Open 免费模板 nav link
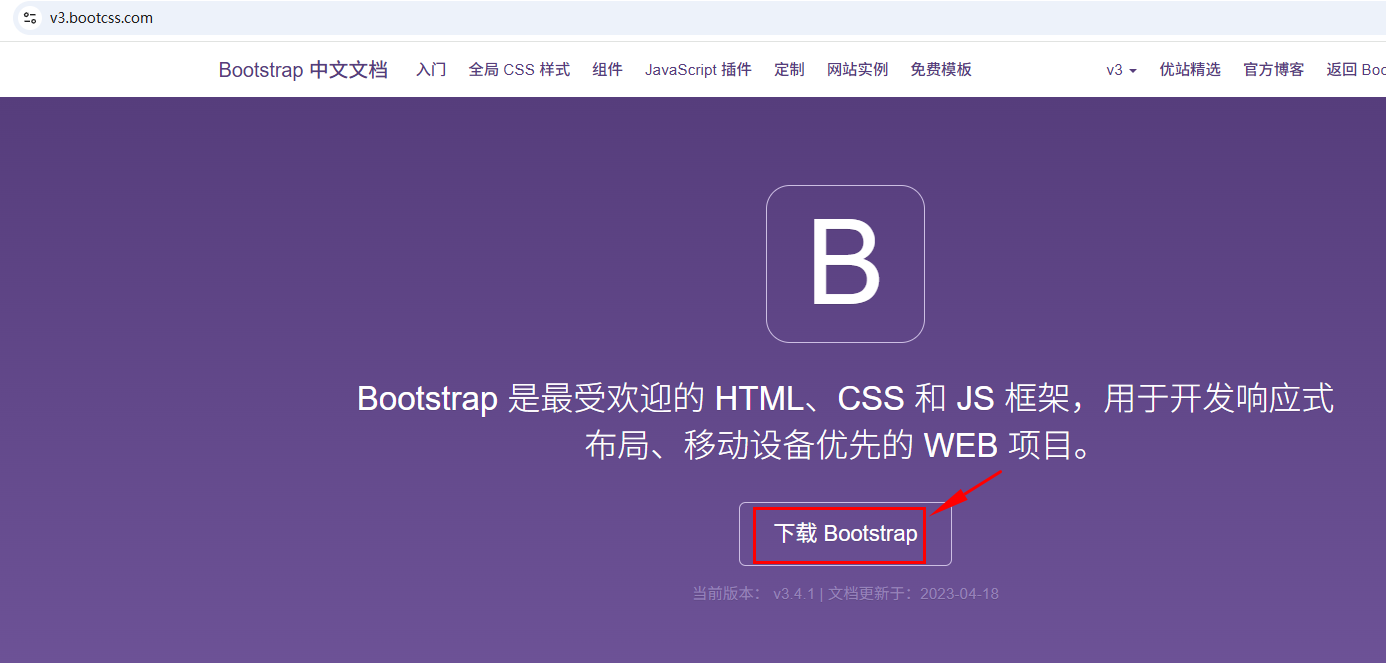This screenshot has width=1386, height=663. (941, 70)
